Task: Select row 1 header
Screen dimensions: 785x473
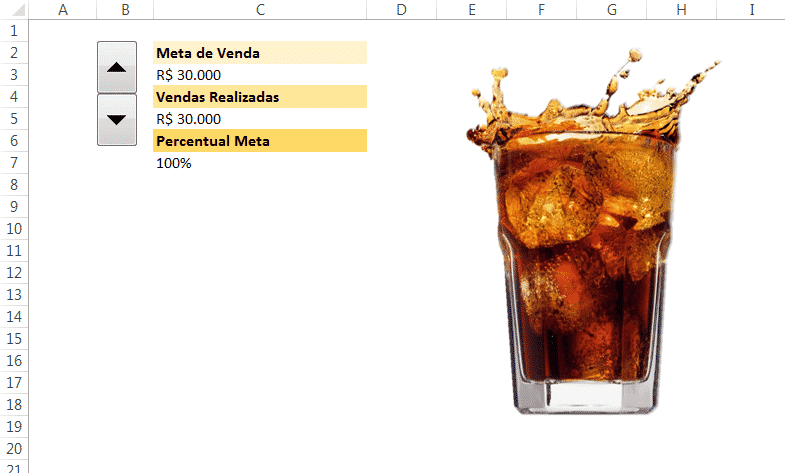Action: [14, 31]
